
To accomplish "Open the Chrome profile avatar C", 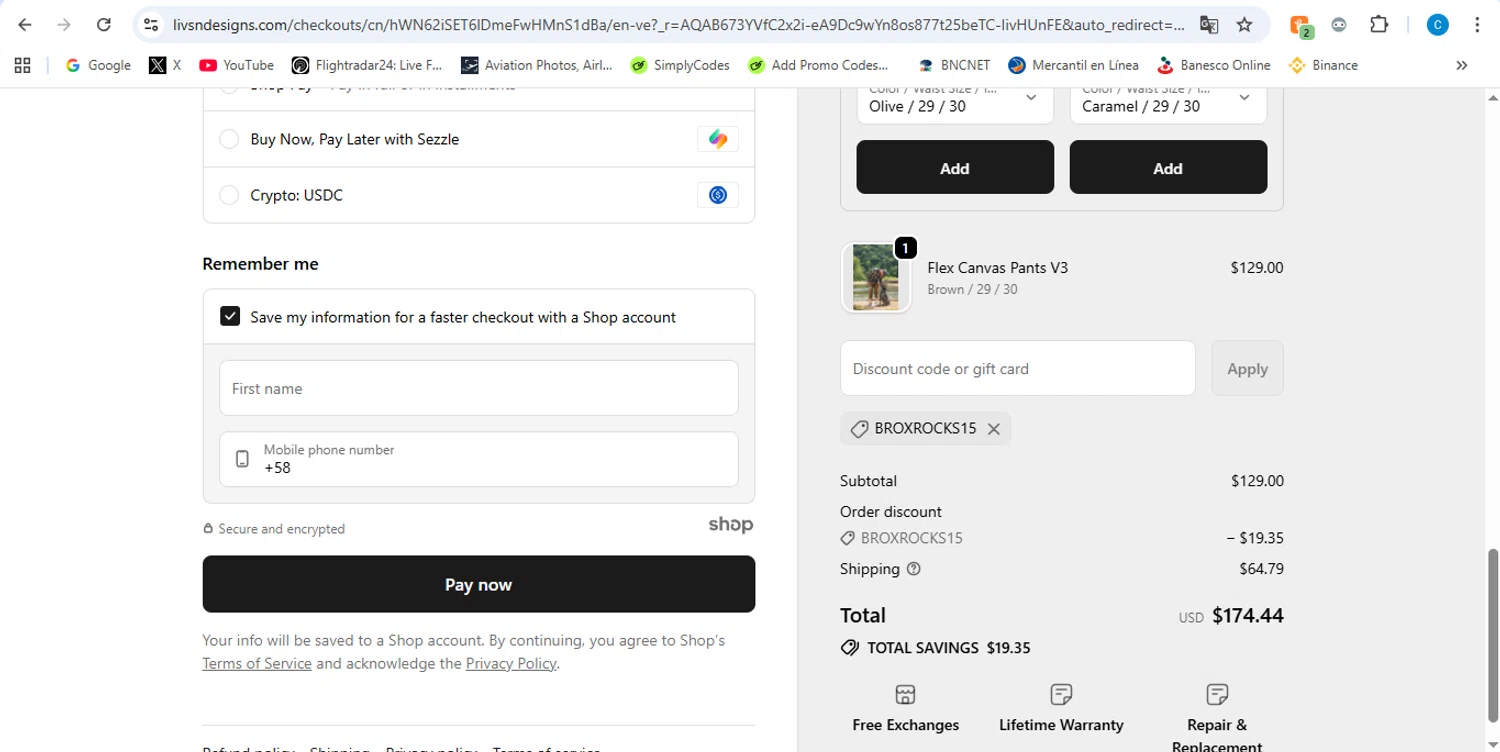I will (1437, 25).
